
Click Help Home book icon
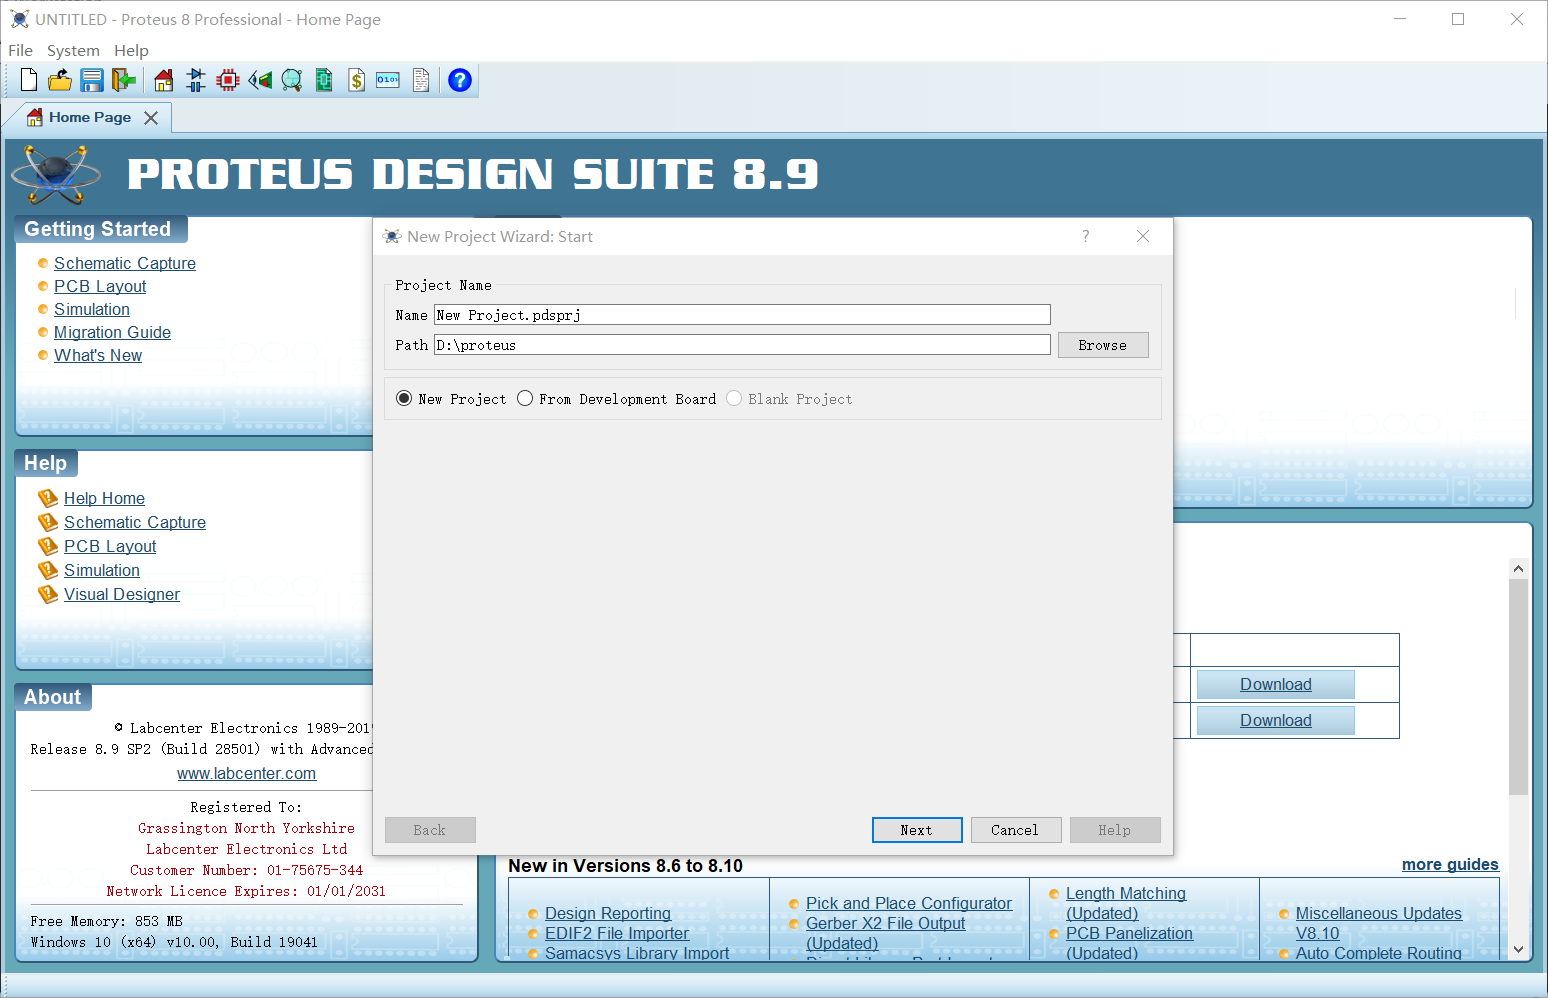pos(48,498)
